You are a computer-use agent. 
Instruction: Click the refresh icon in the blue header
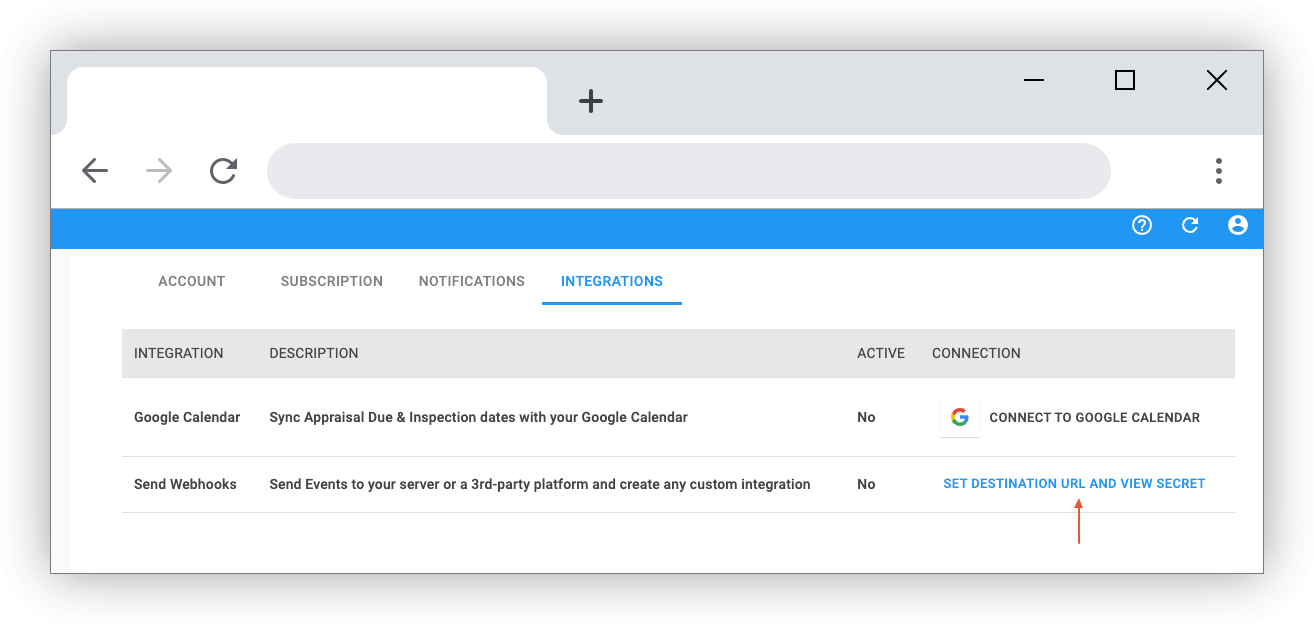tap(1190, 226)
